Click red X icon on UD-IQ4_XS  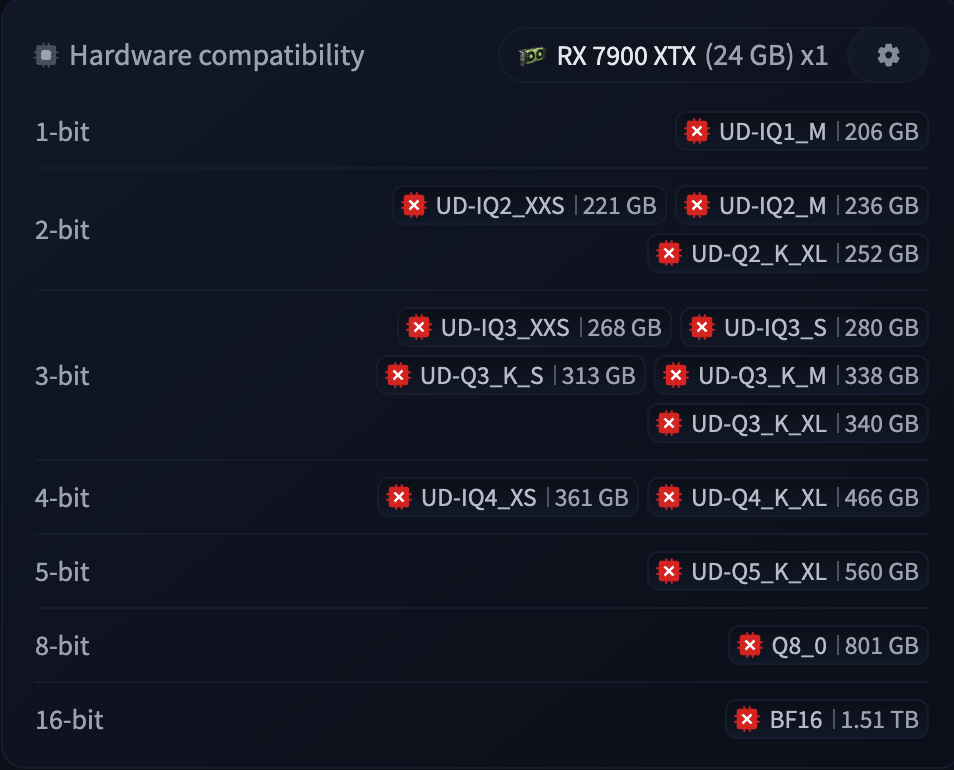pos(399,498)
